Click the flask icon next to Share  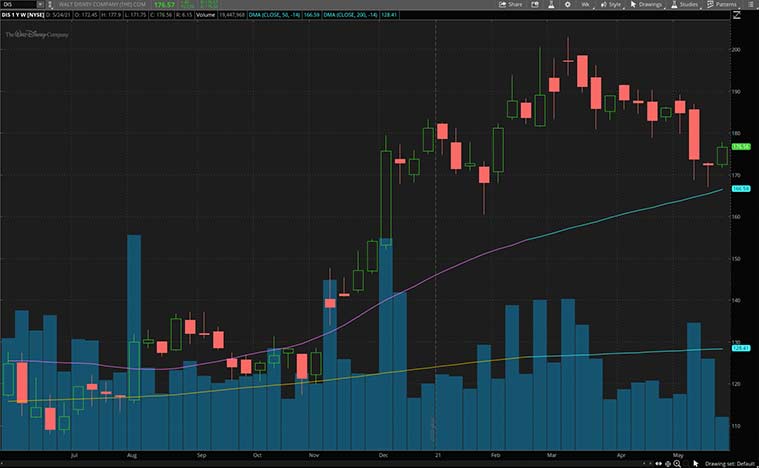point(551,4)
